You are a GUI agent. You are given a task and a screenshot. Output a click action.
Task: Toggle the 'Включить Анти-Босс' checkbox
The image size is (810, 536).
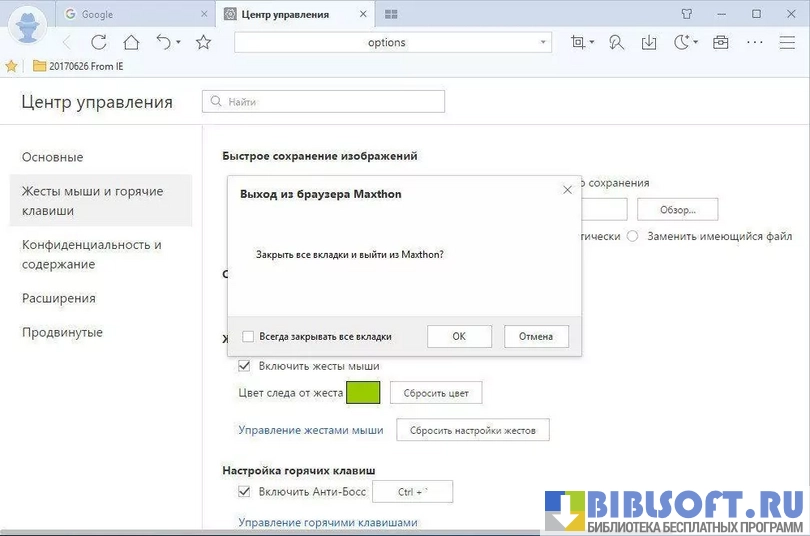(244, 492)
